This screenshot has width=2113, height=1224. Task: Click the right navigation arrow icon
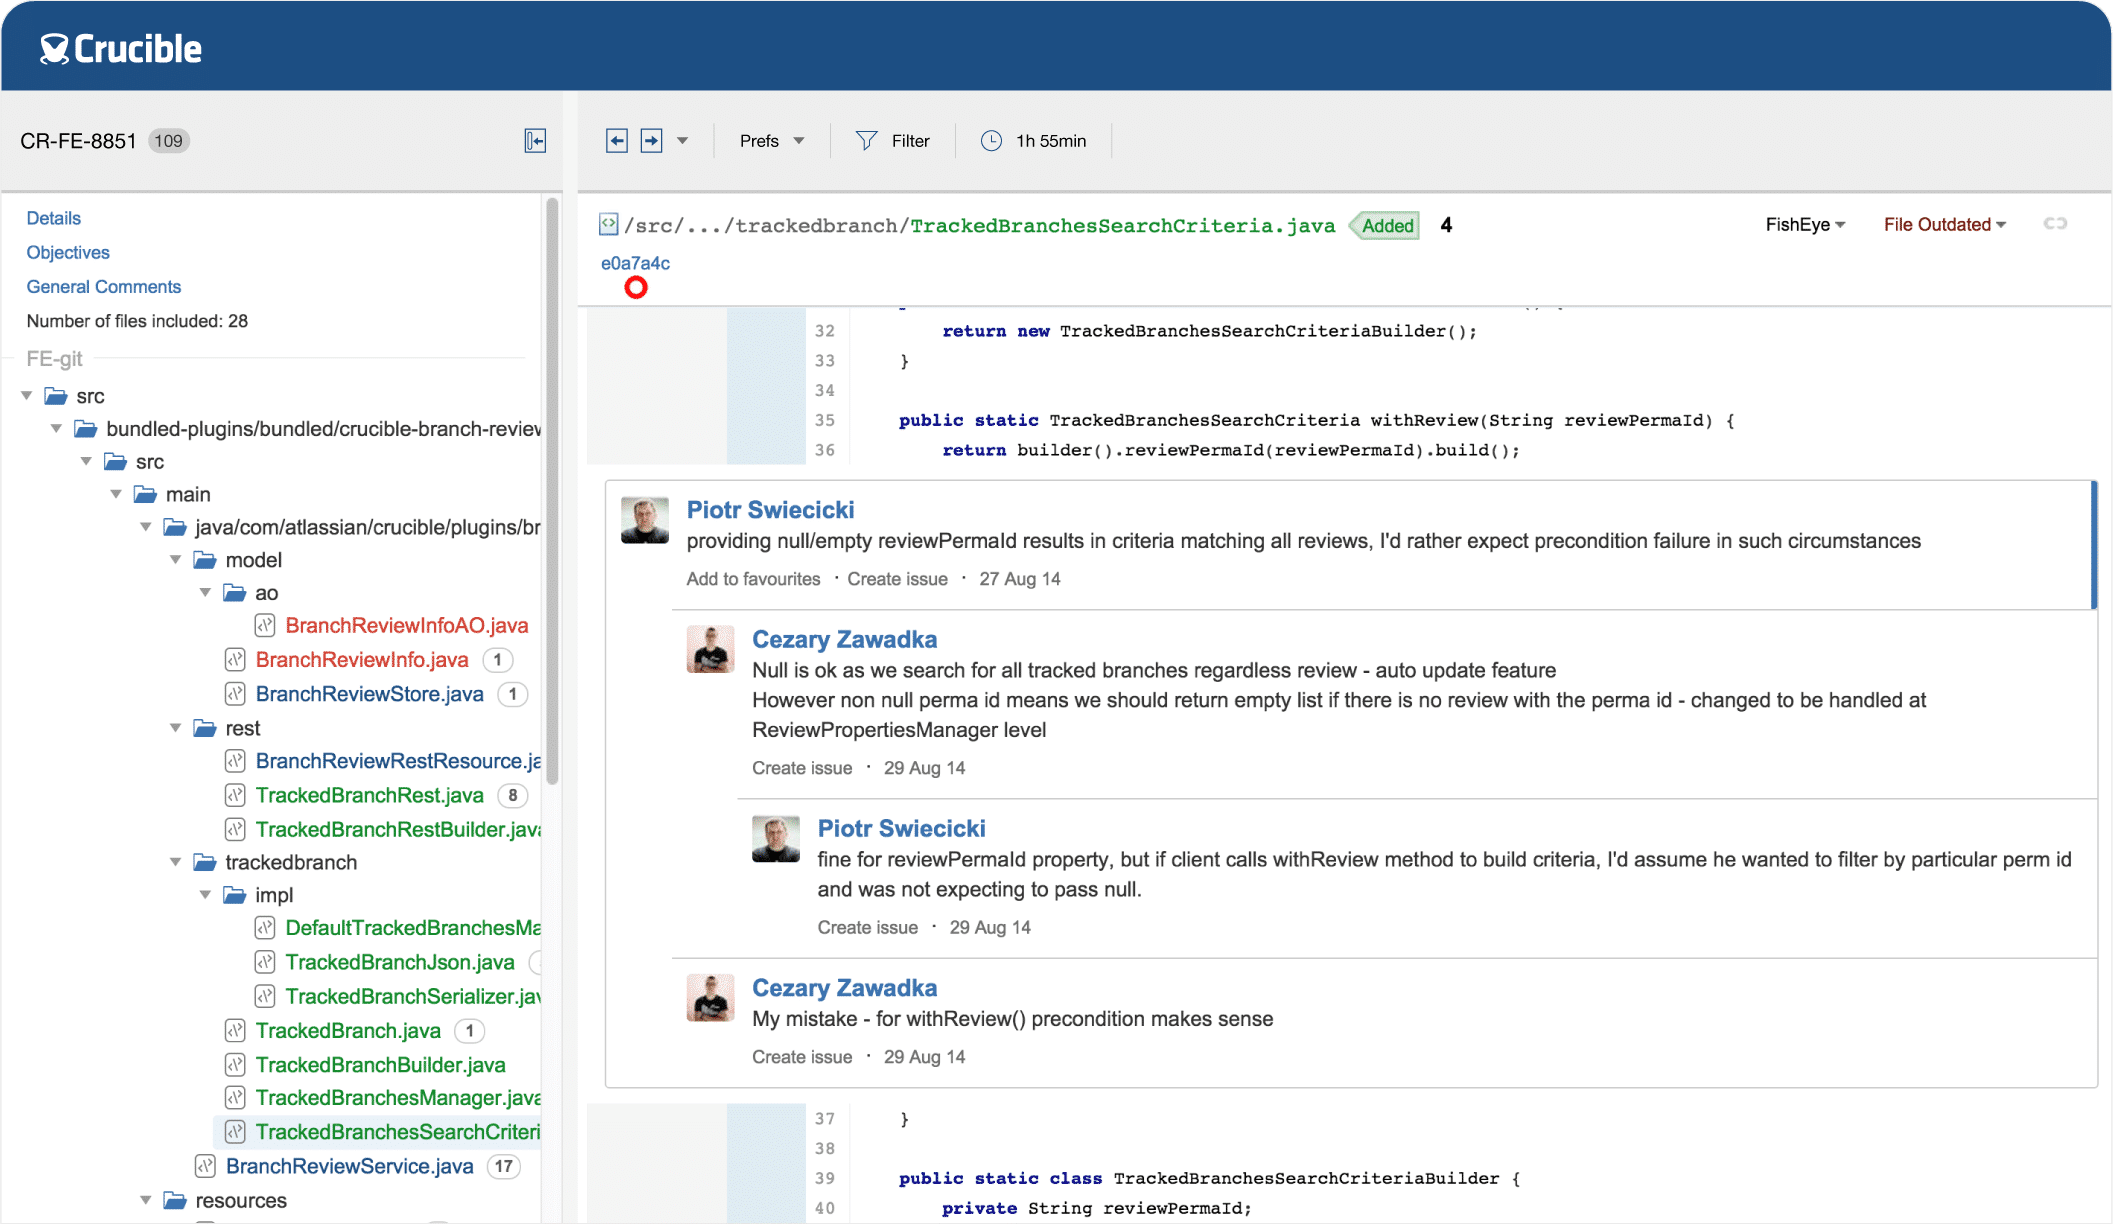pos(651,140)
